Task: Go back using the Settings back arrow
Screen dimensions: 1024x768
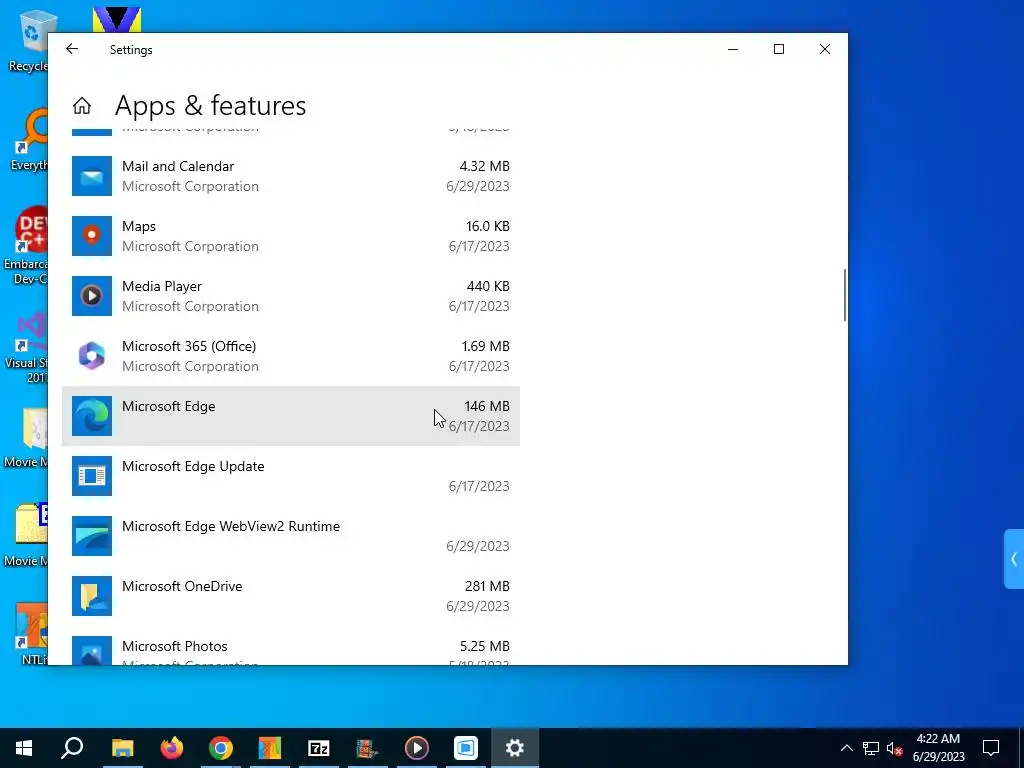Action: (x=72, y=49)
